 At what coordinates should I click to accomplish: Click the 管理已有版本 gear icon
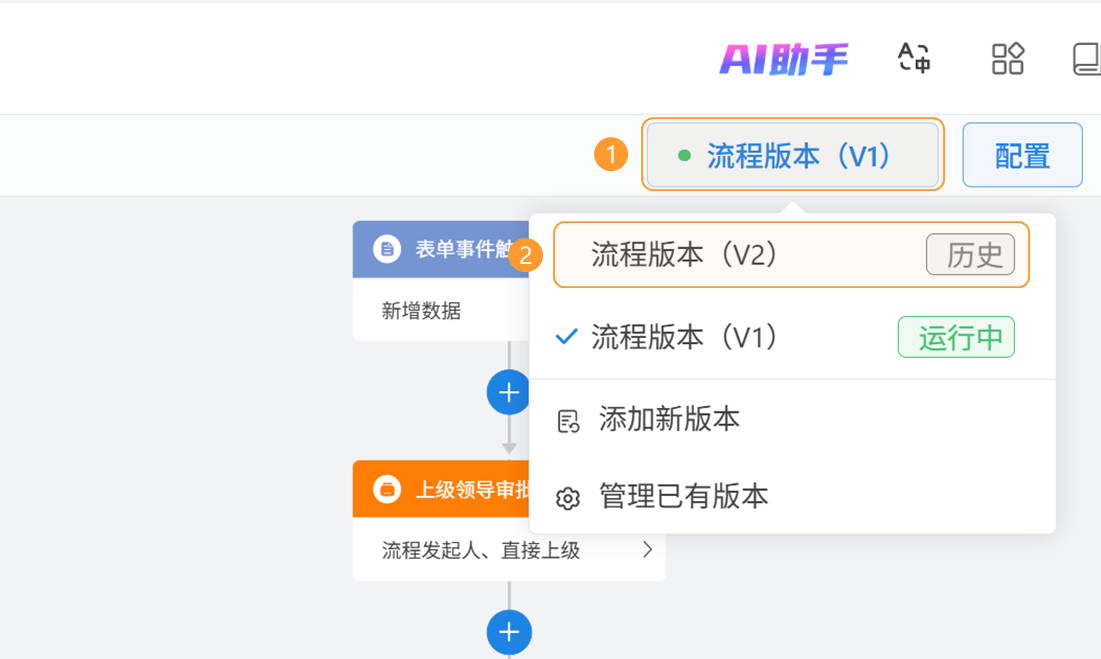tap(568, 497)
